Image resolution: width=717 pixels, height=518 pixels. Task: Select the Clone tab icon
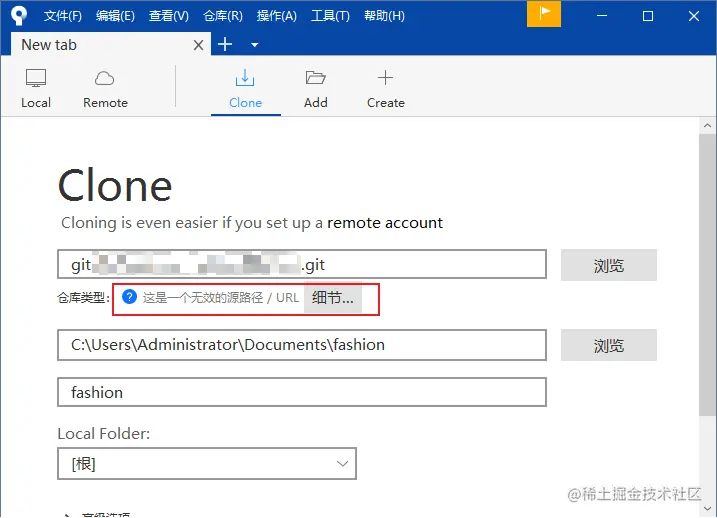pyautogui.click(x=245, y=78)
